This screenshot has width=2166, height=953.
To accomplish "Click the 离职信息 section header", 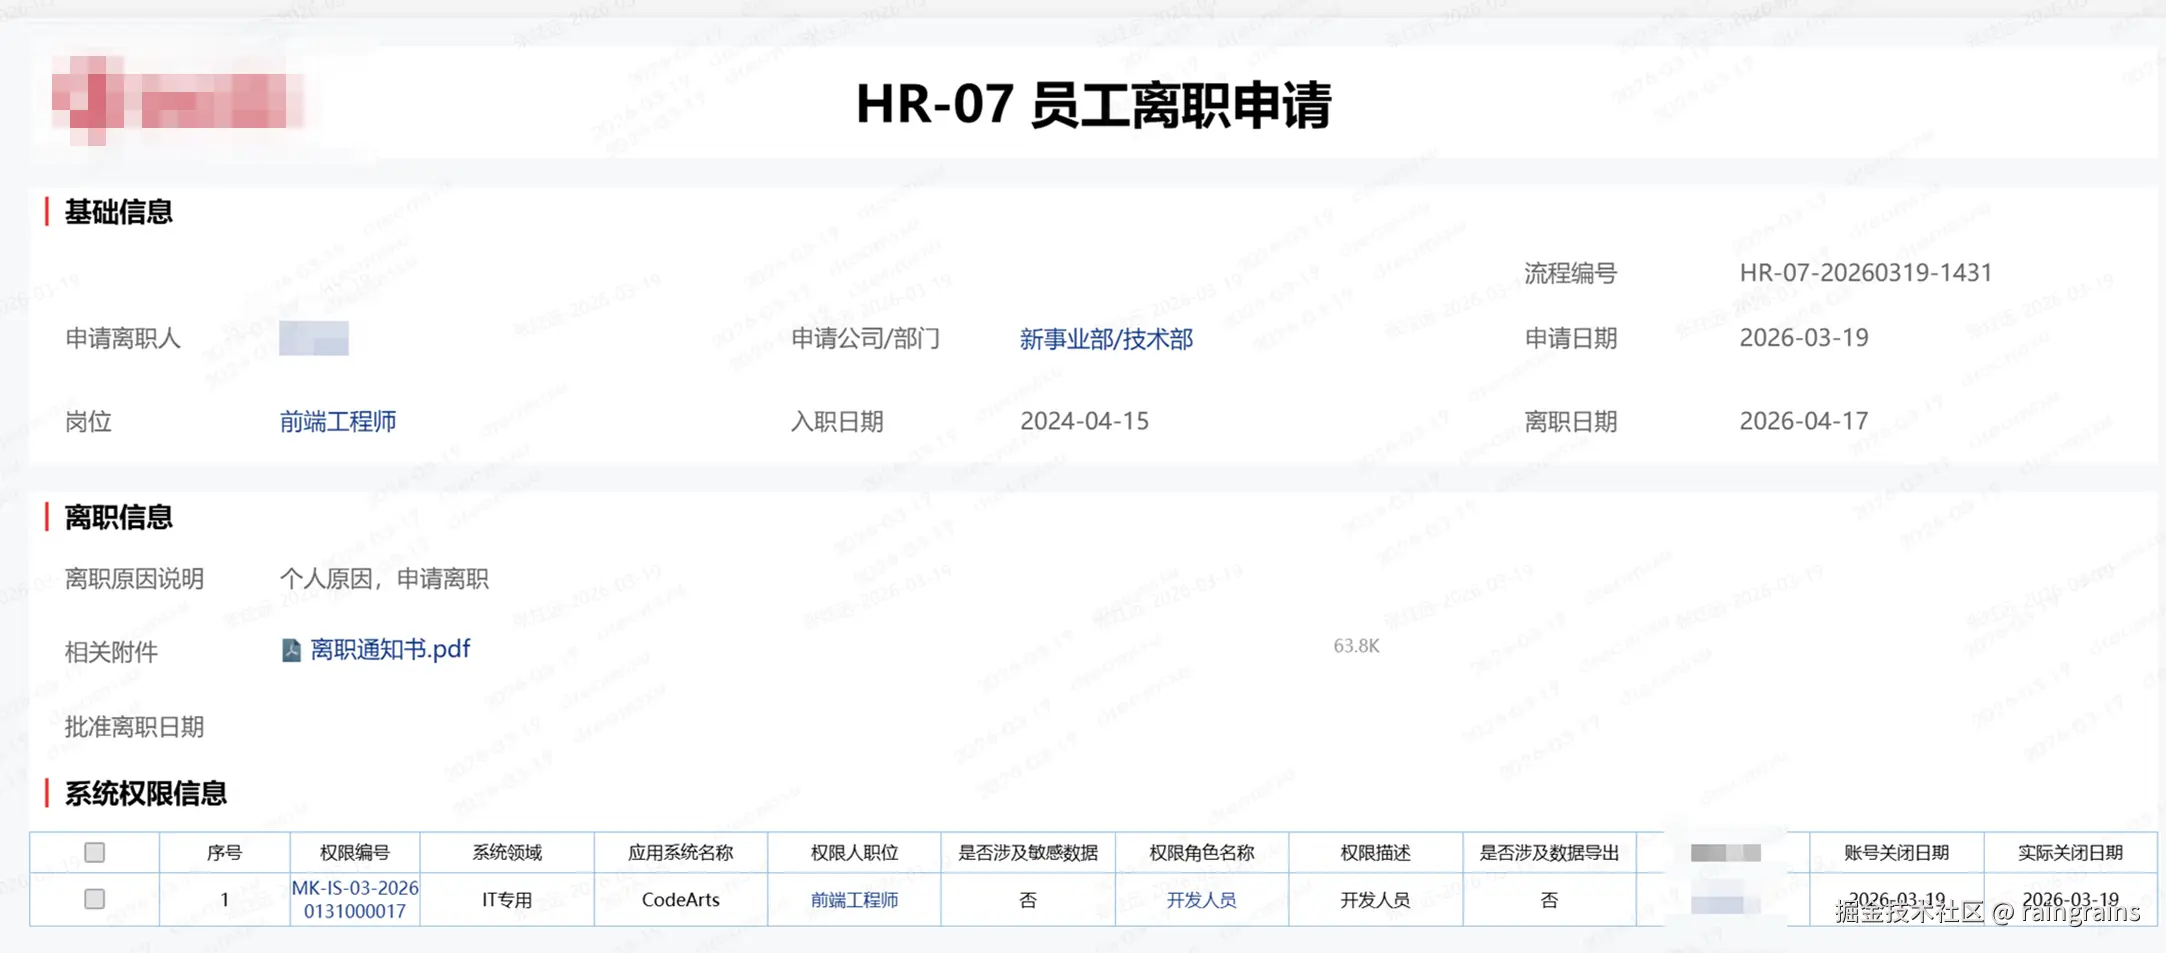I will 117,517.
